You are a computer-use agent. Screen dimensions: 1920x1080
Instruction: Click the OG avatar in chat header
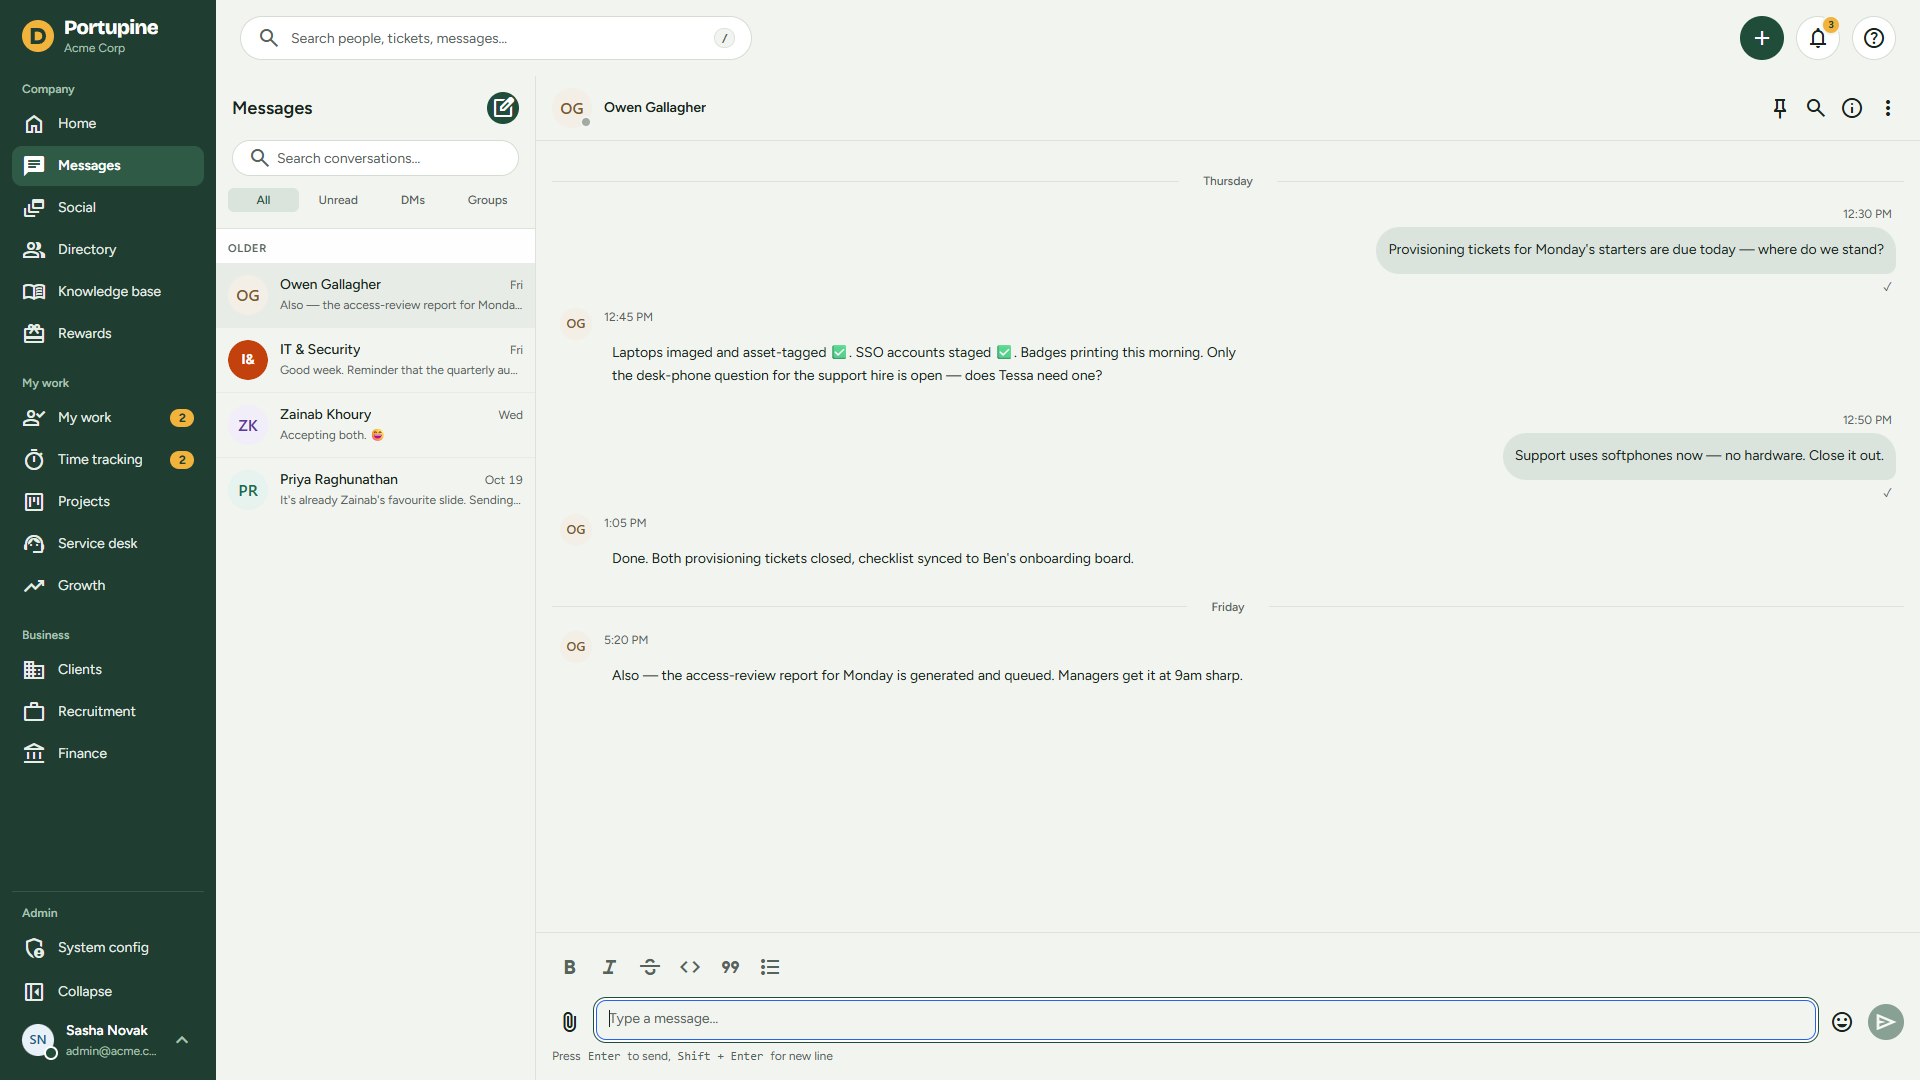tap(572, 108)
